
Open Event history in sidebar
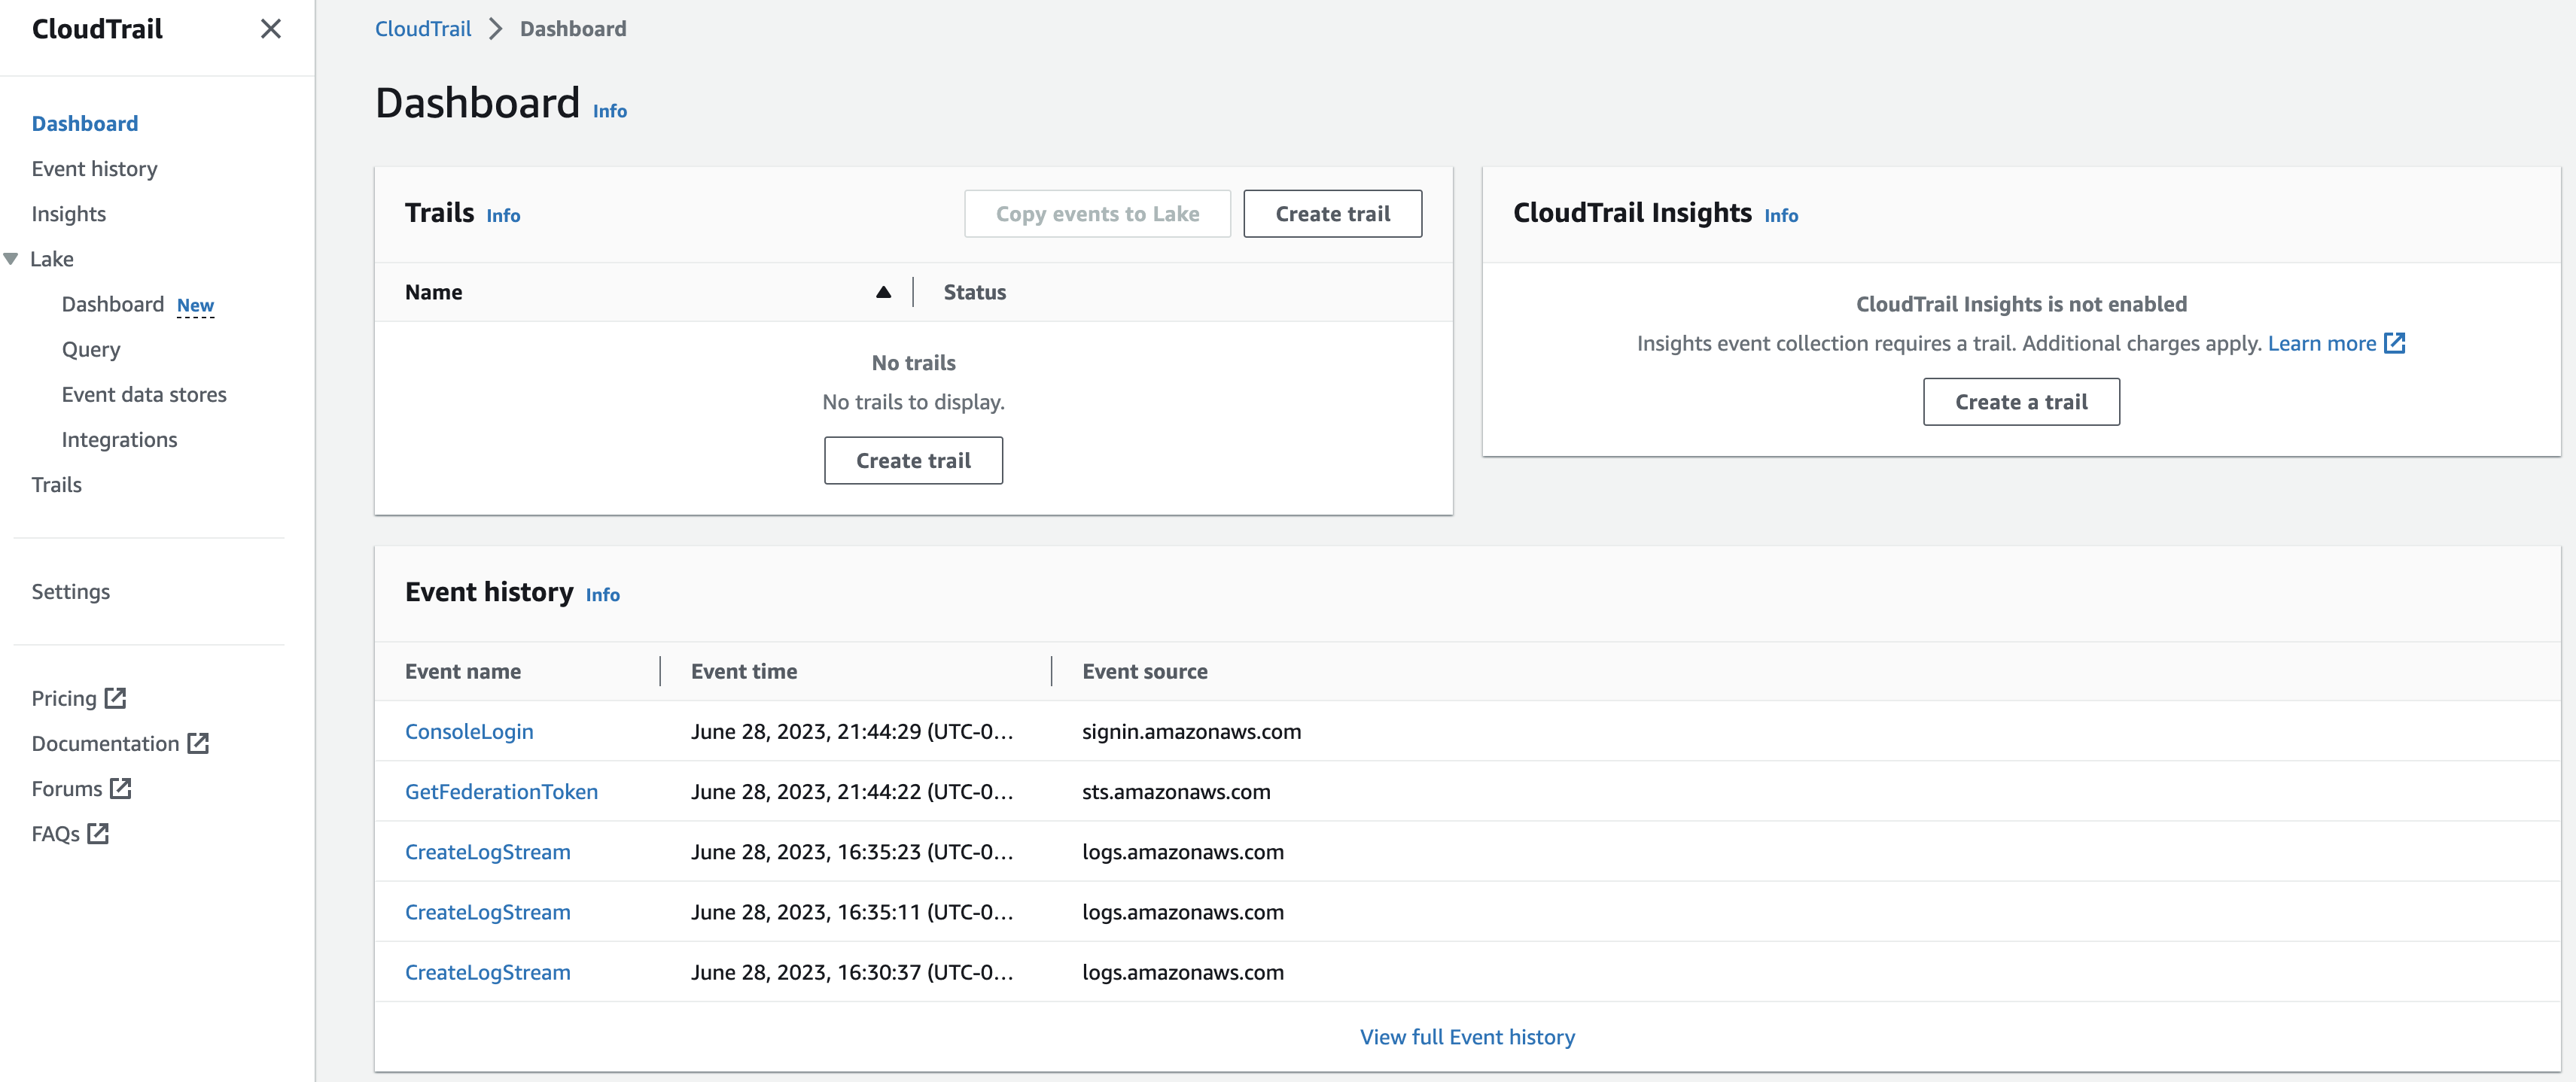pos(94,168)
